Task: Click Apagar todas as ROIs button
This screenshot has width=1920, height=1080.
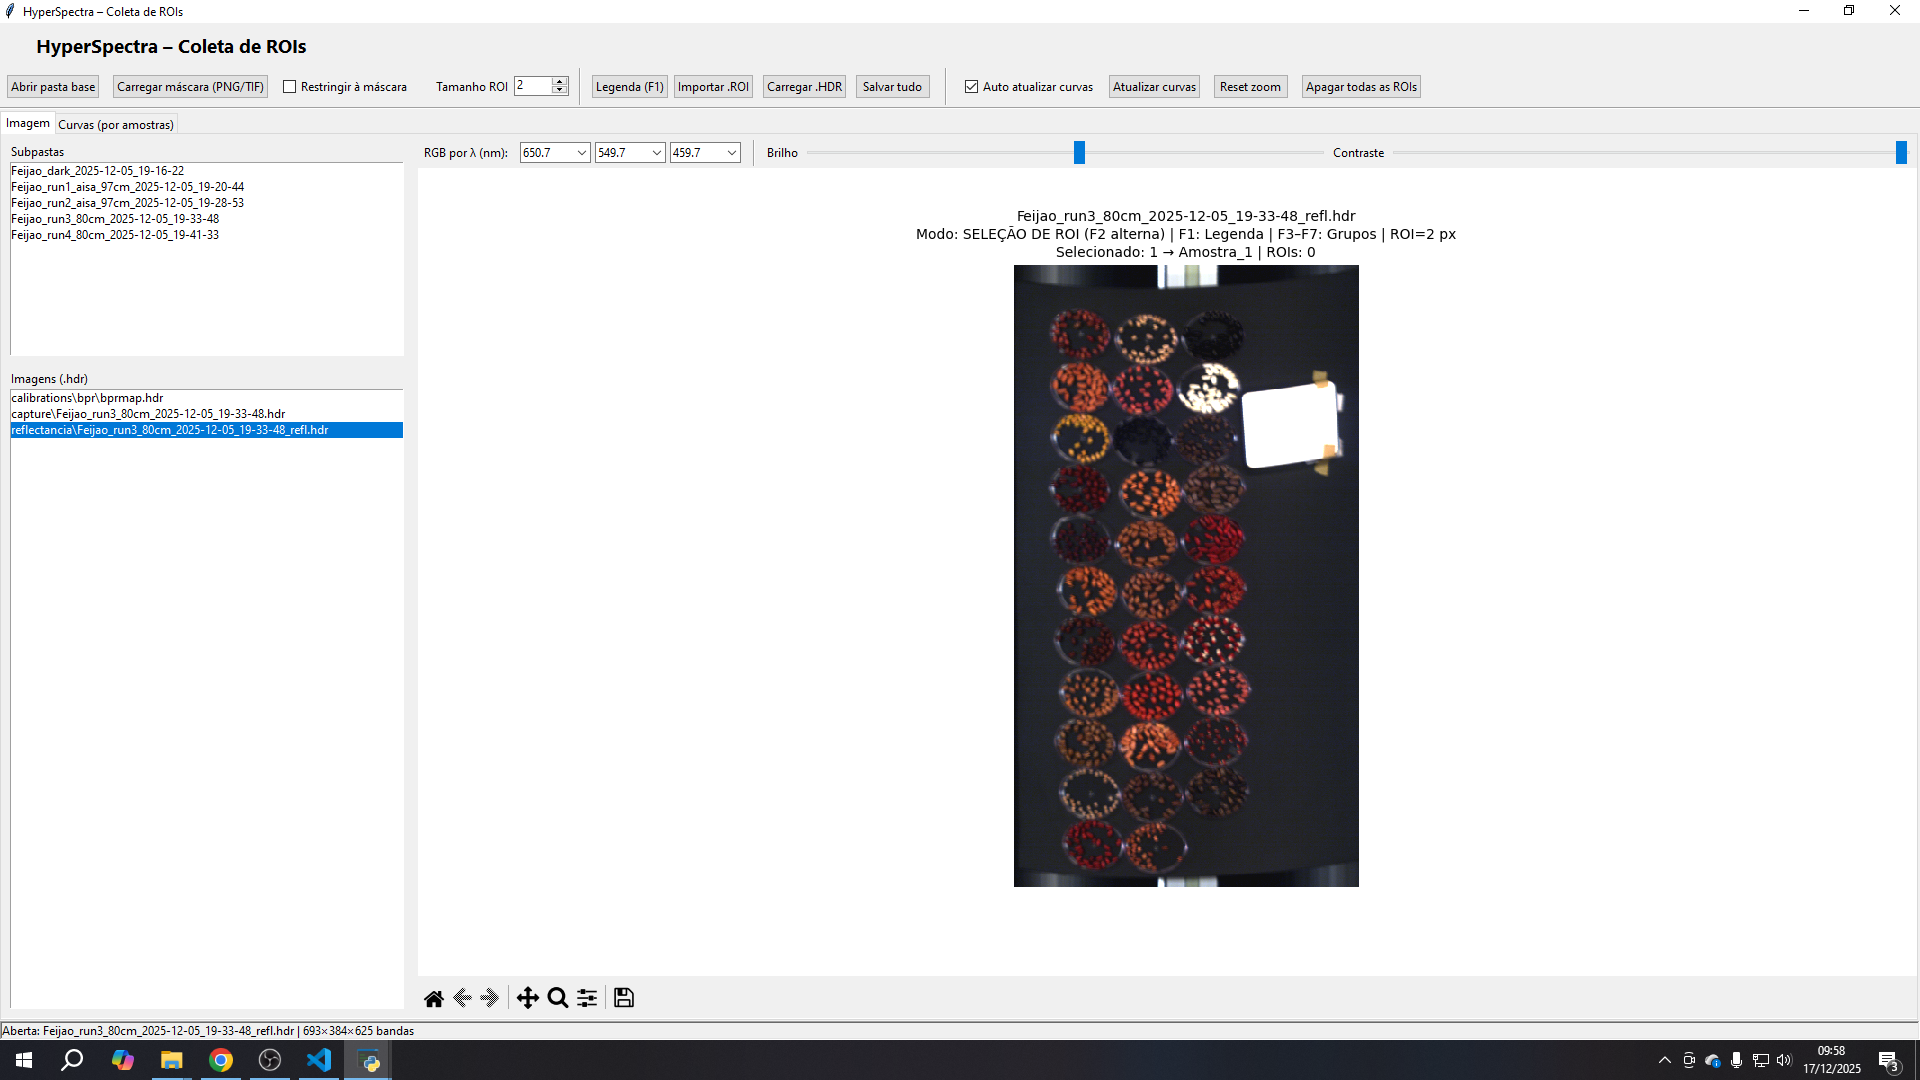Action: coord(1360,87)
